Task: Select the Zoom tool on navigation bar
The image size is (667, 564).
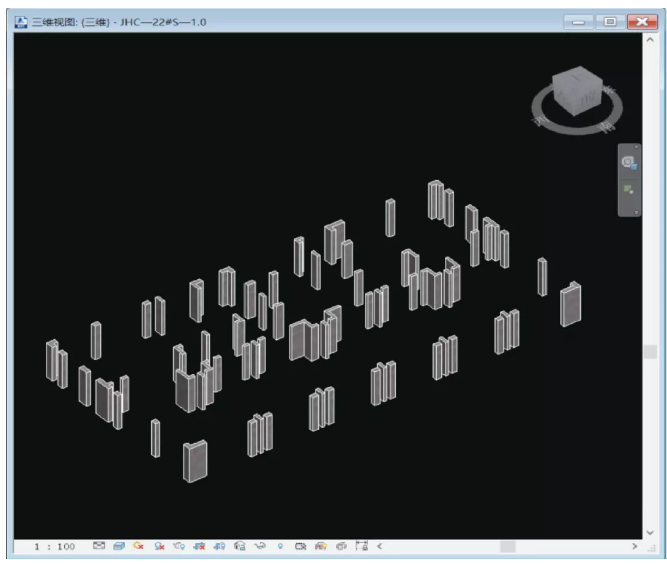Action: point(629,189)
